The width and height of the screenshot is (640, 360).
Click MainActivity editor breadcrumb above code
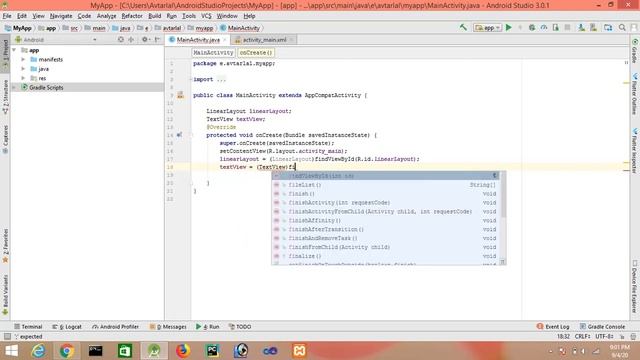tap(213, 53)
